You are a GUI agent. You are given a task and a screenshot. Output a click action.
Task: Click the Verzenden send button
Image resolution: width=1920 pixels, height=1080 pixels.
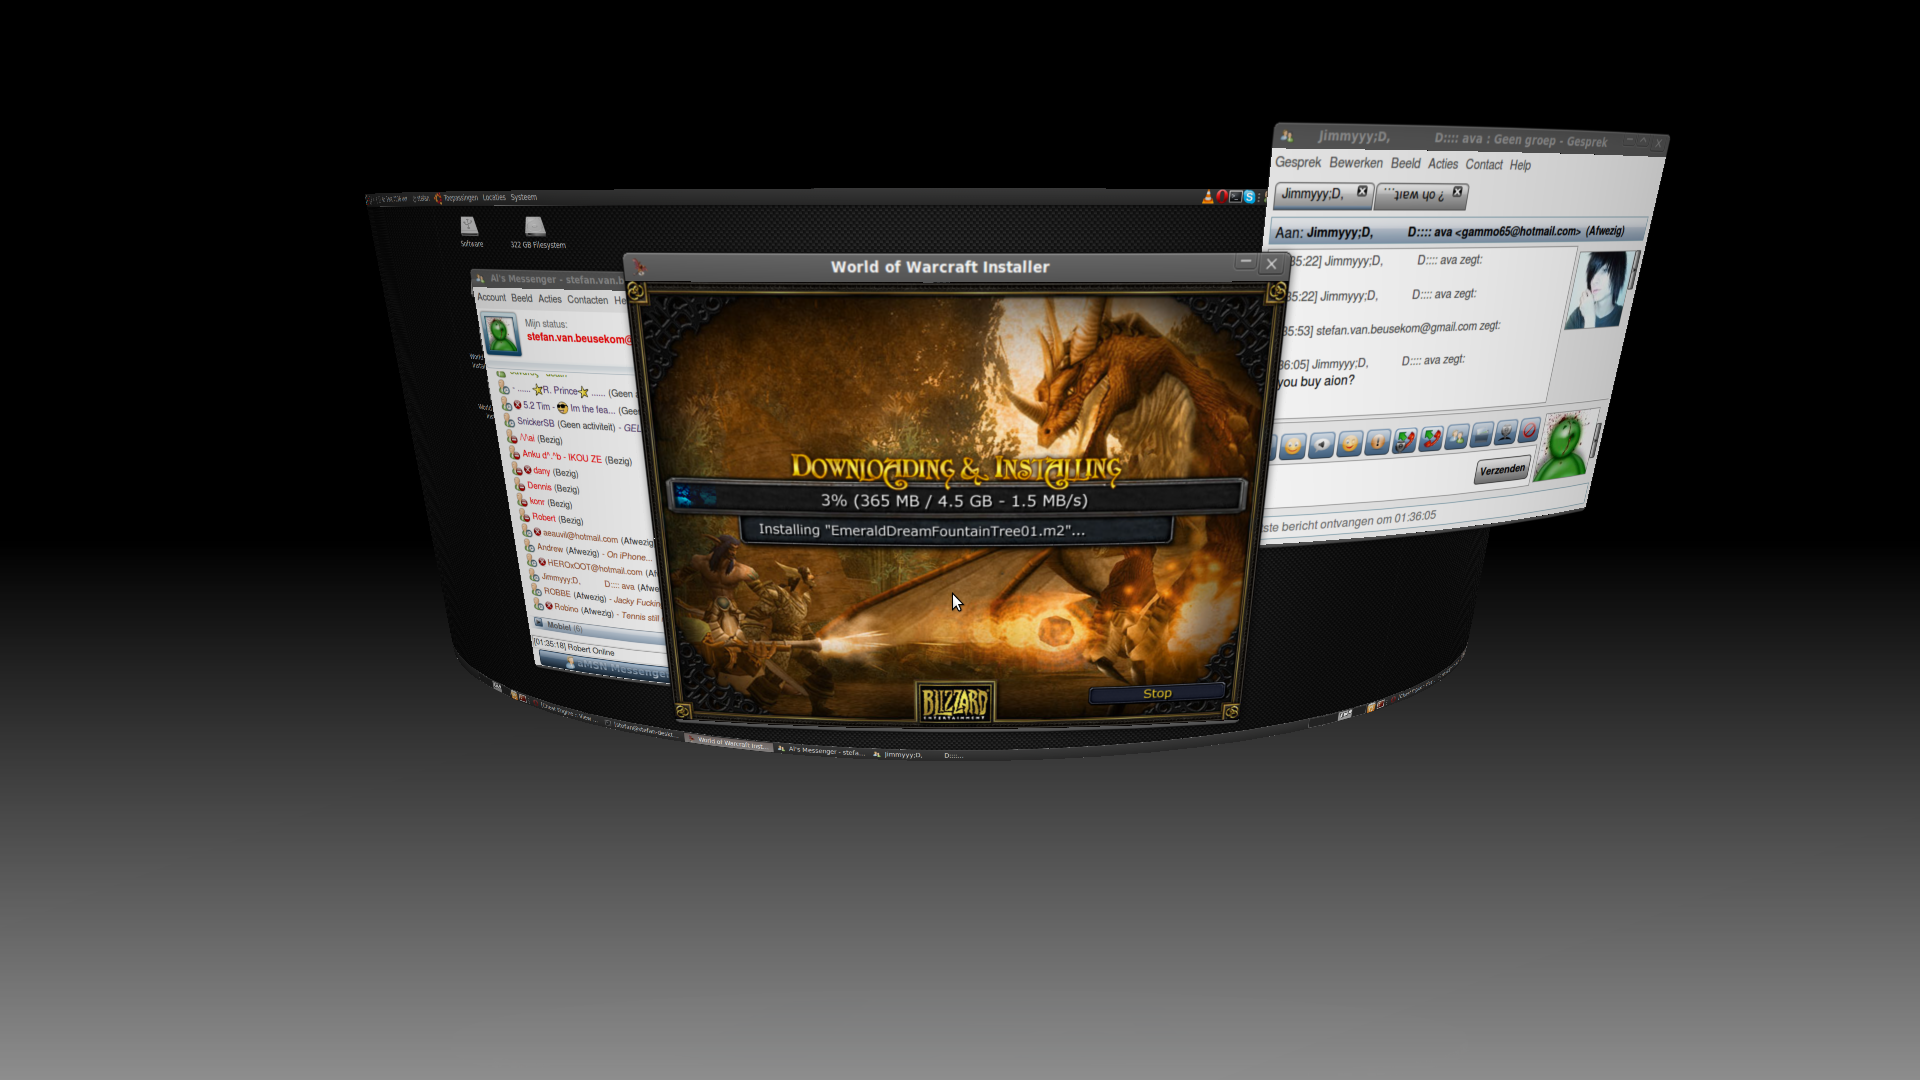coord(1502,470)
